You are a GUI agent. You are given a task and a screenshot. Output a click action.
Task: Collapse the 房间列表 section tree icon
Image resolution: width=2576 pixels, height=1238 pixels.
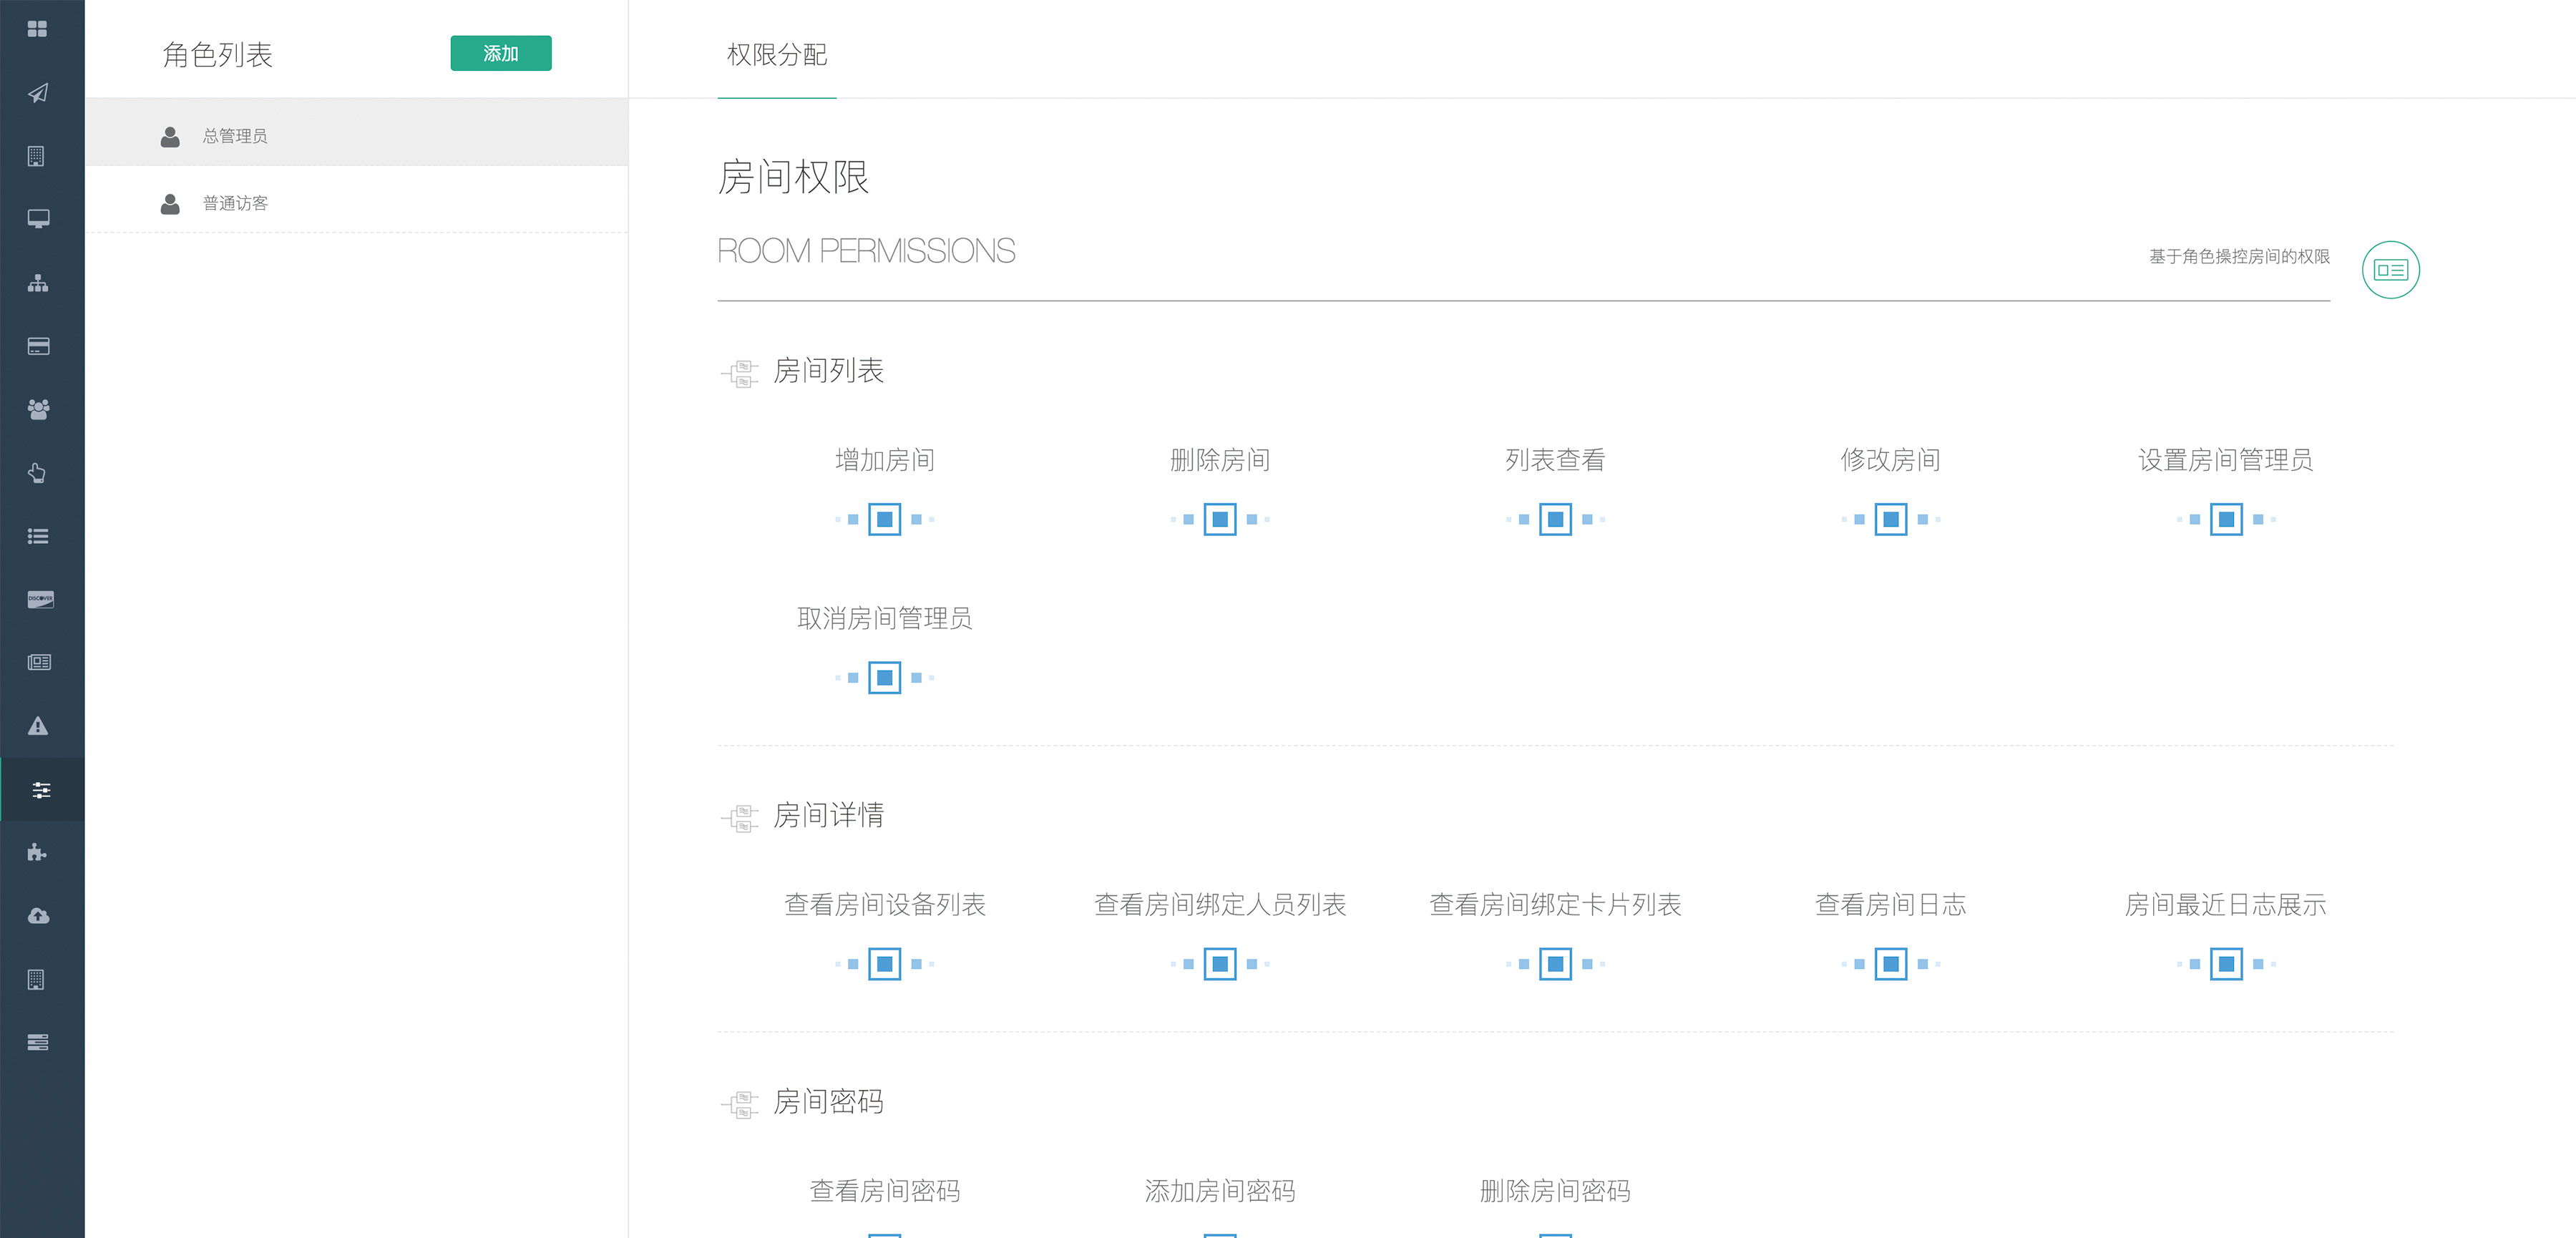point(740,373)
